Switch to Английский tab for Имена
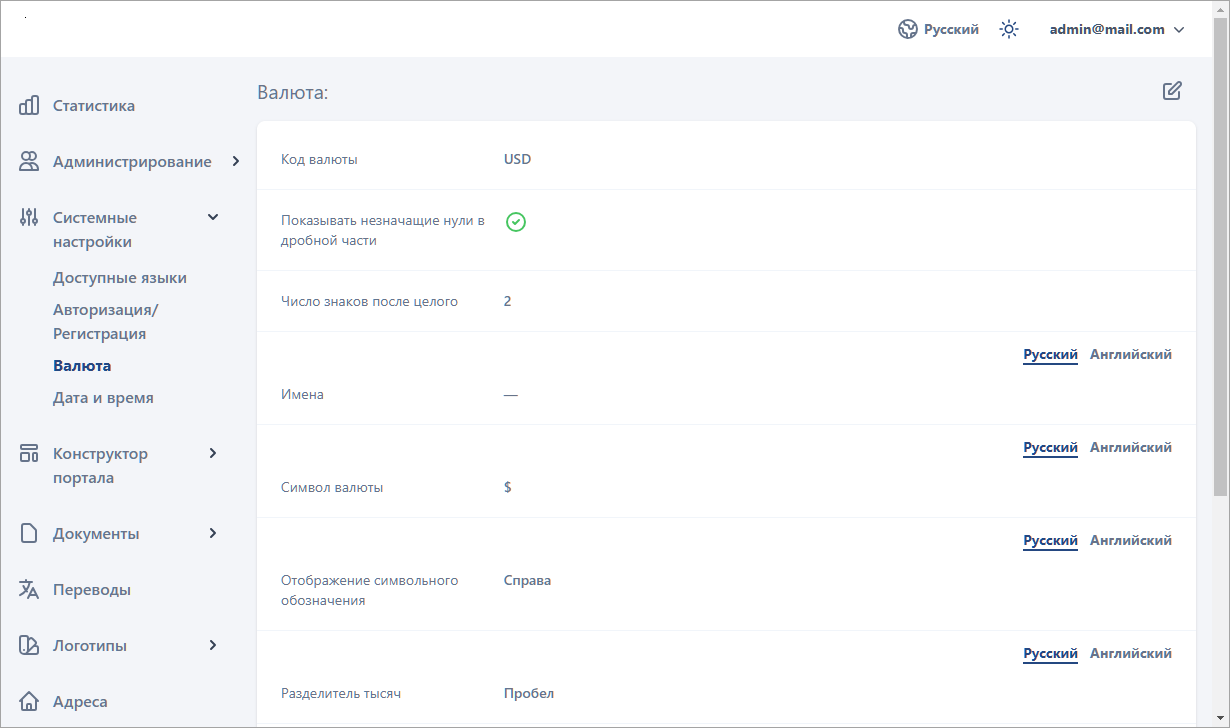Screen dimensions: 1230x728 coord(1130,354)
